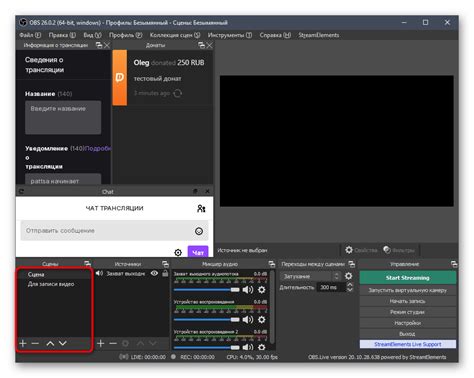Enable Режим студии

(x=408, y=312)
